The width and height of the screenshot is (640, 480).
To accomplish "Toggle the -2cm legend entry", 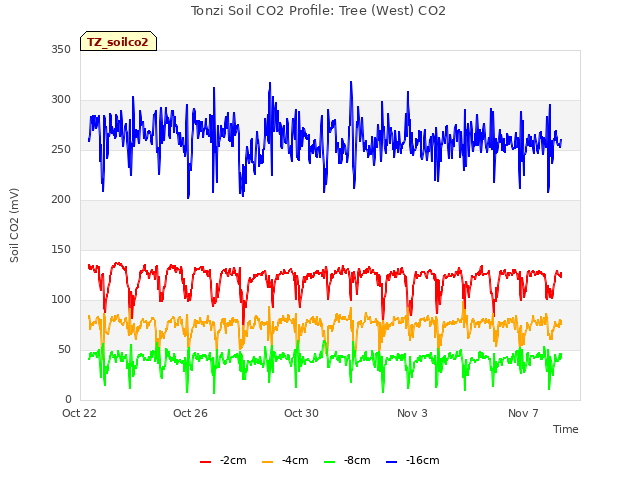I will point(223,460).
